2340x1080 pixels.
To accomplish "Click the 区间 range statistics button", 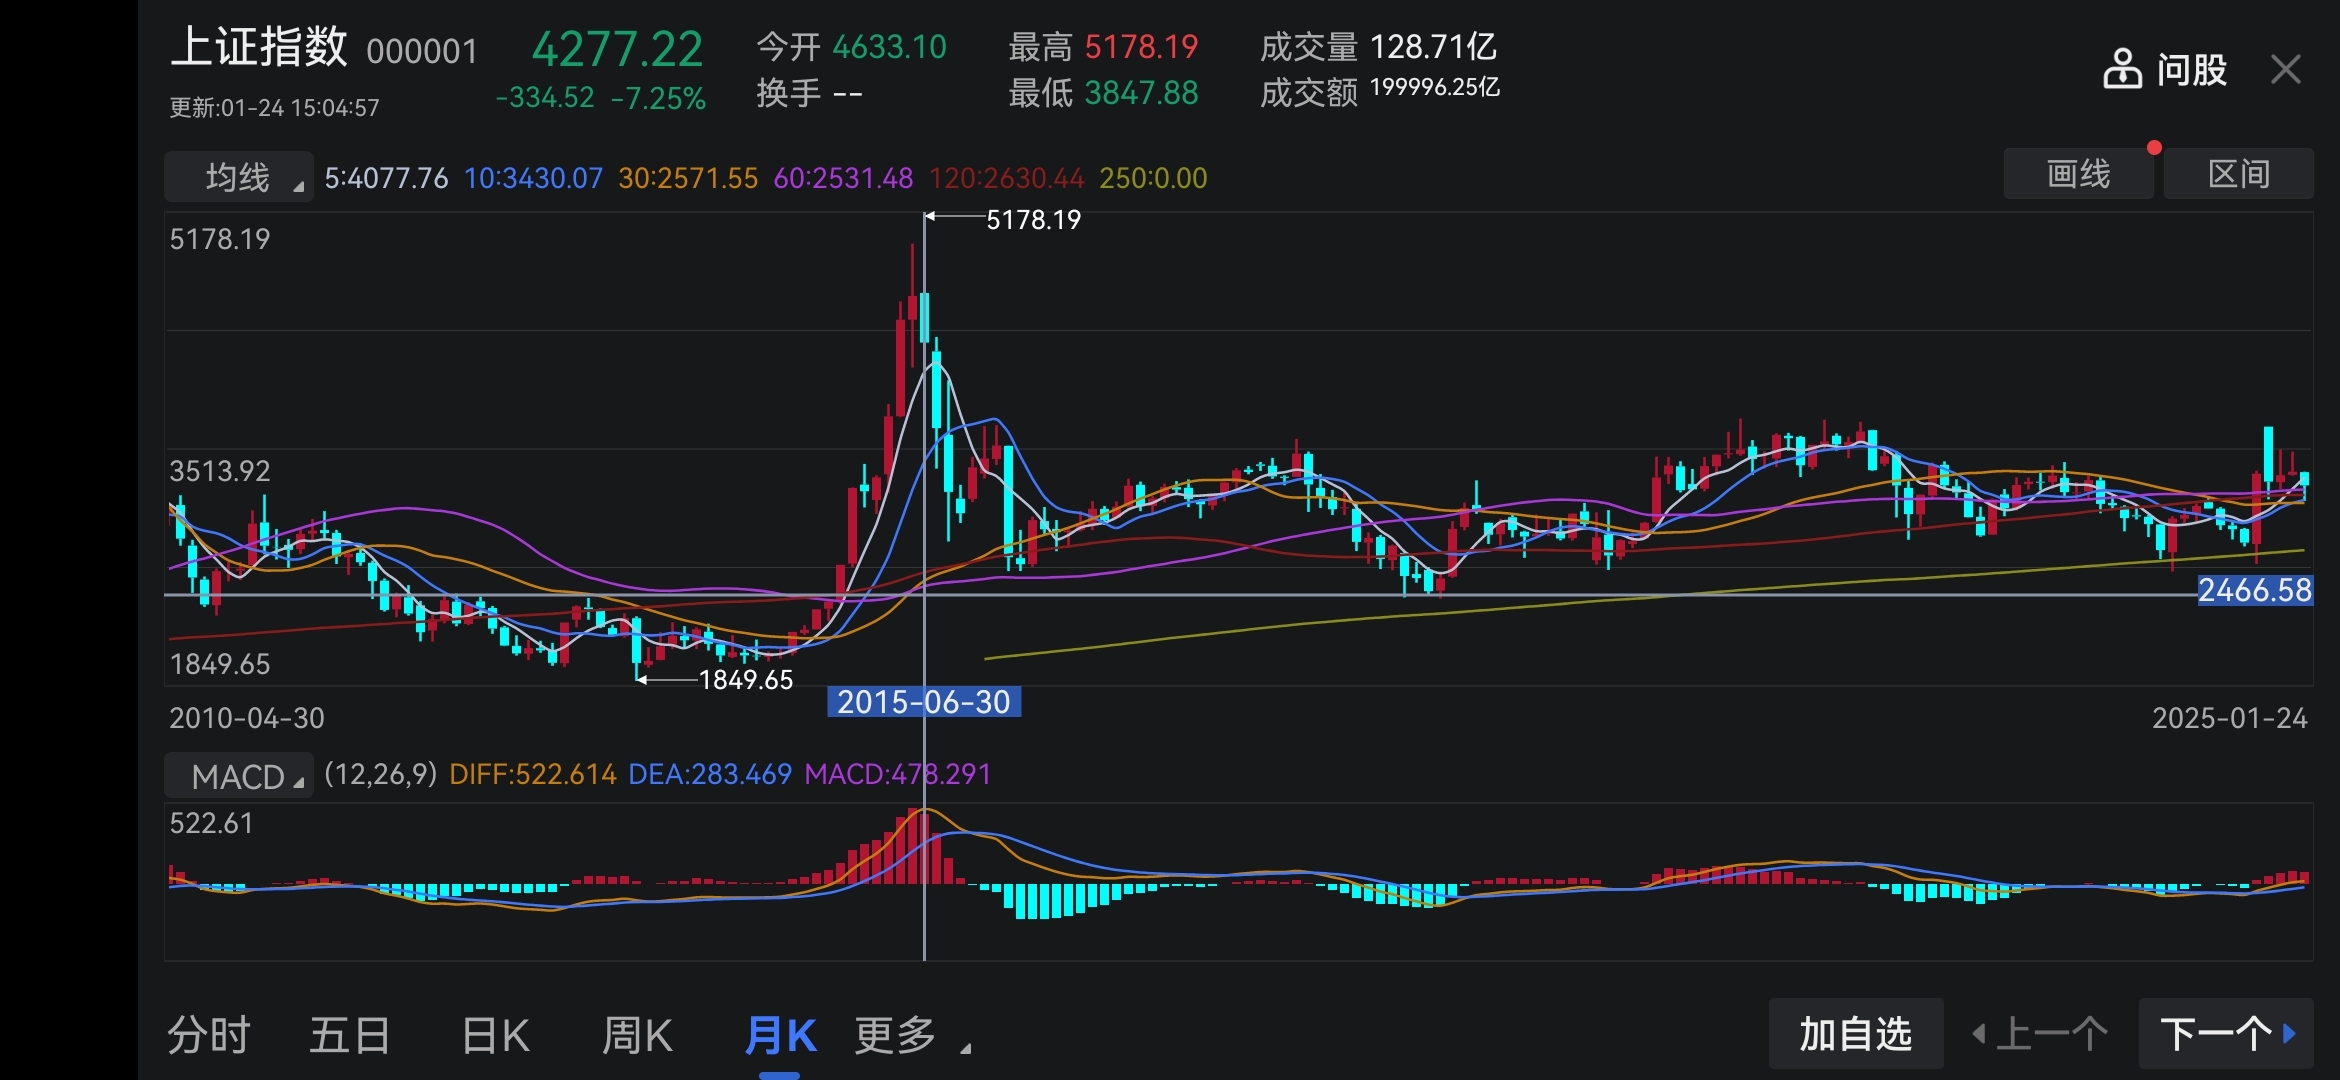I will [2238, 174].
